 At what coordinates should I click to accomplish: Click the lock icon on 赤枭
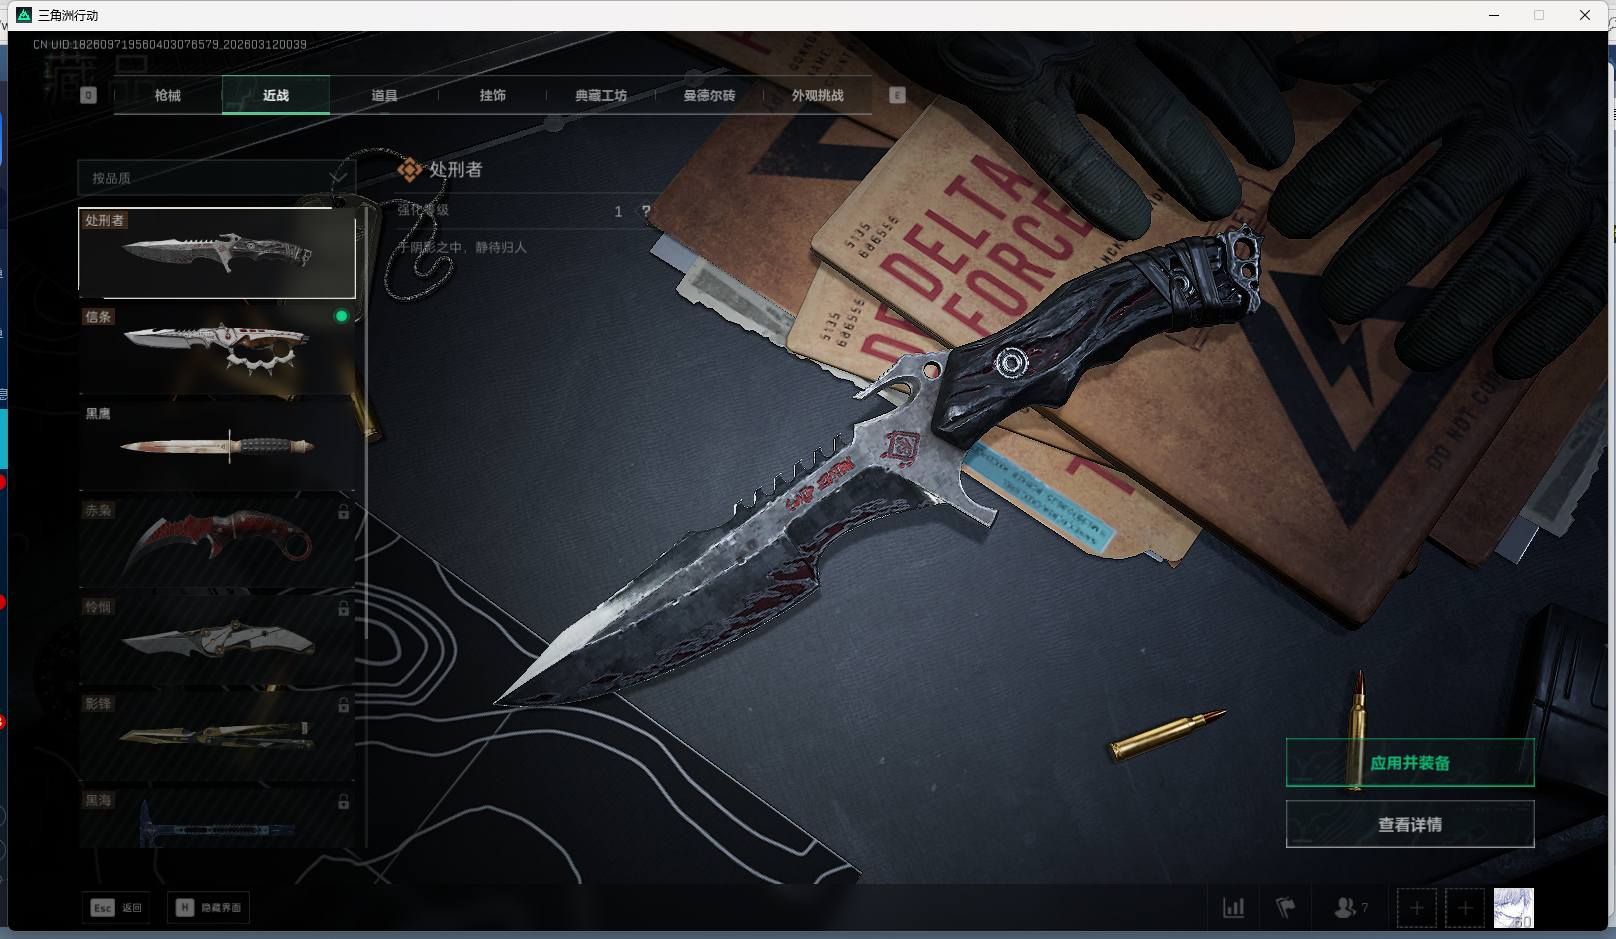tap(343, 512)
